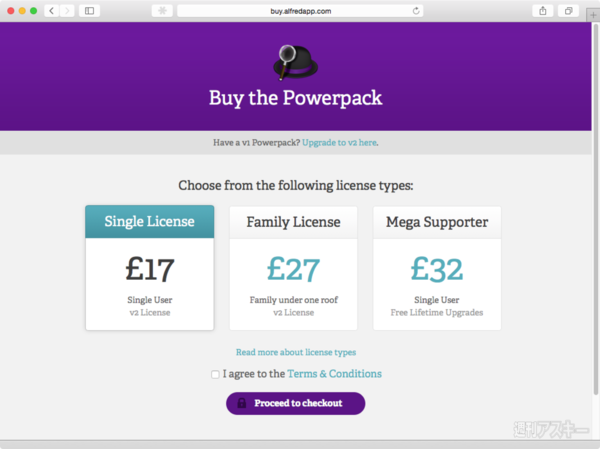Click the Alfred hat logo

pyautogui.click(x=295, y=60)
